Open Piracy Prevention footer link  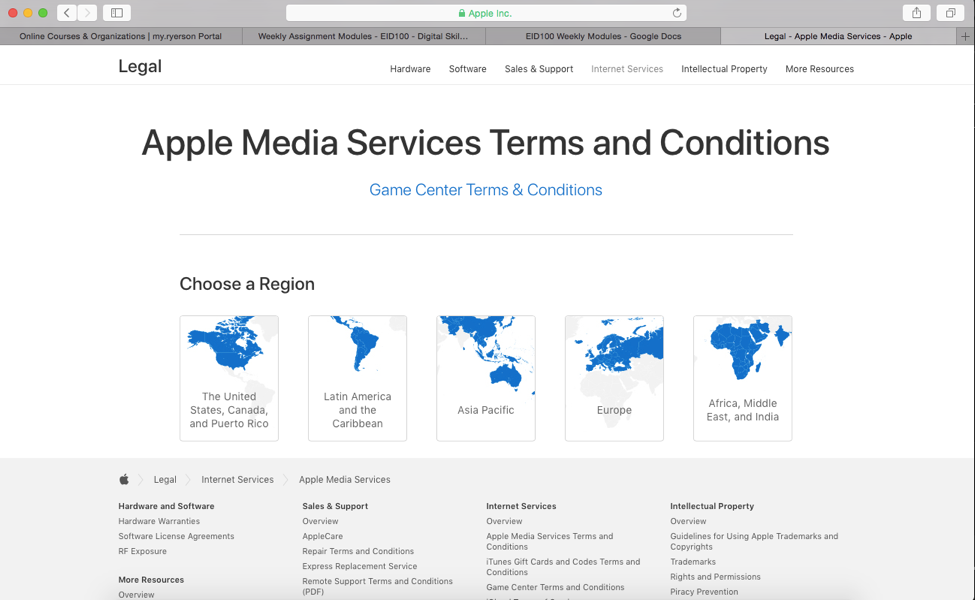click(x=704, y=591)
